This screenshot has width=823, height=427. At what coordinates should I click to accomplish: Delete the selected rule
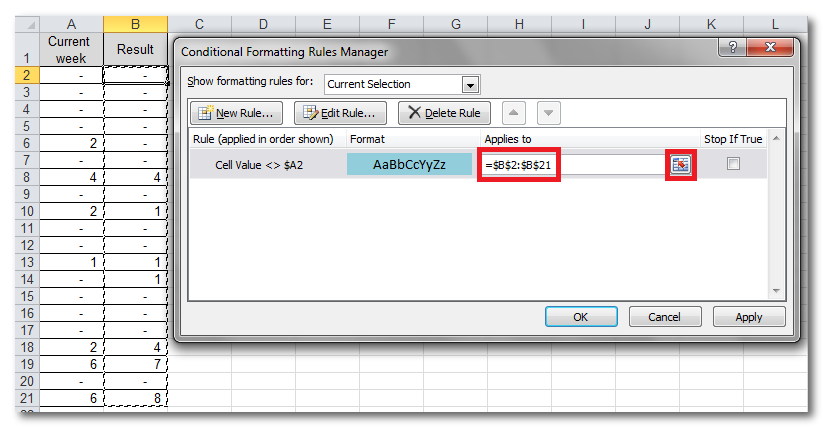coord(444,113)
